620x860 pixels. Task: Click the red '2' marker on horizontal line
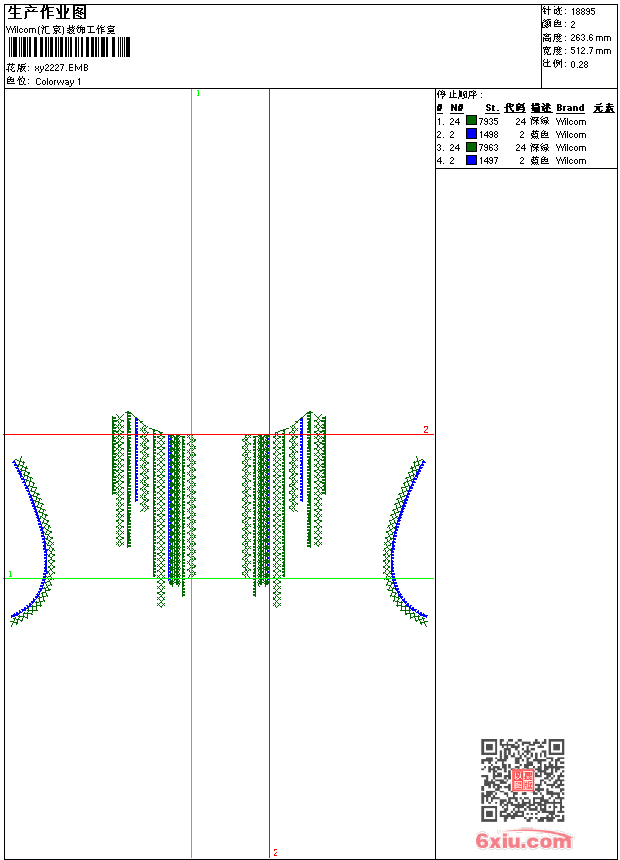(x=425, y=430)
